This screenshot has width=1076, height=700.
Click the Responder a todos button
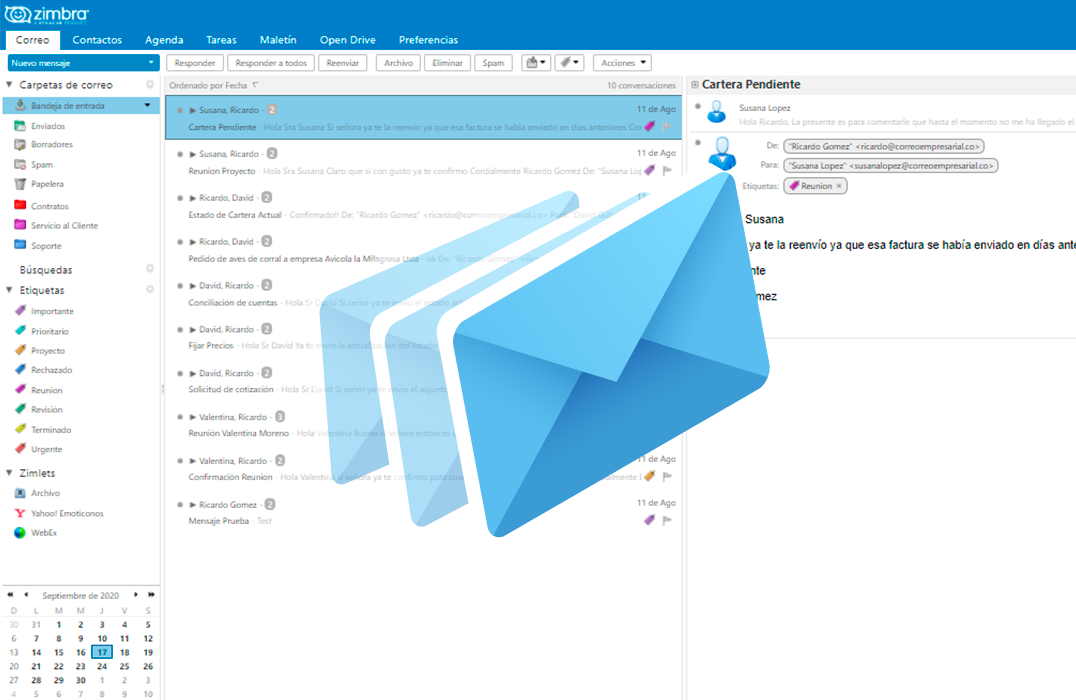click(269, 63)
